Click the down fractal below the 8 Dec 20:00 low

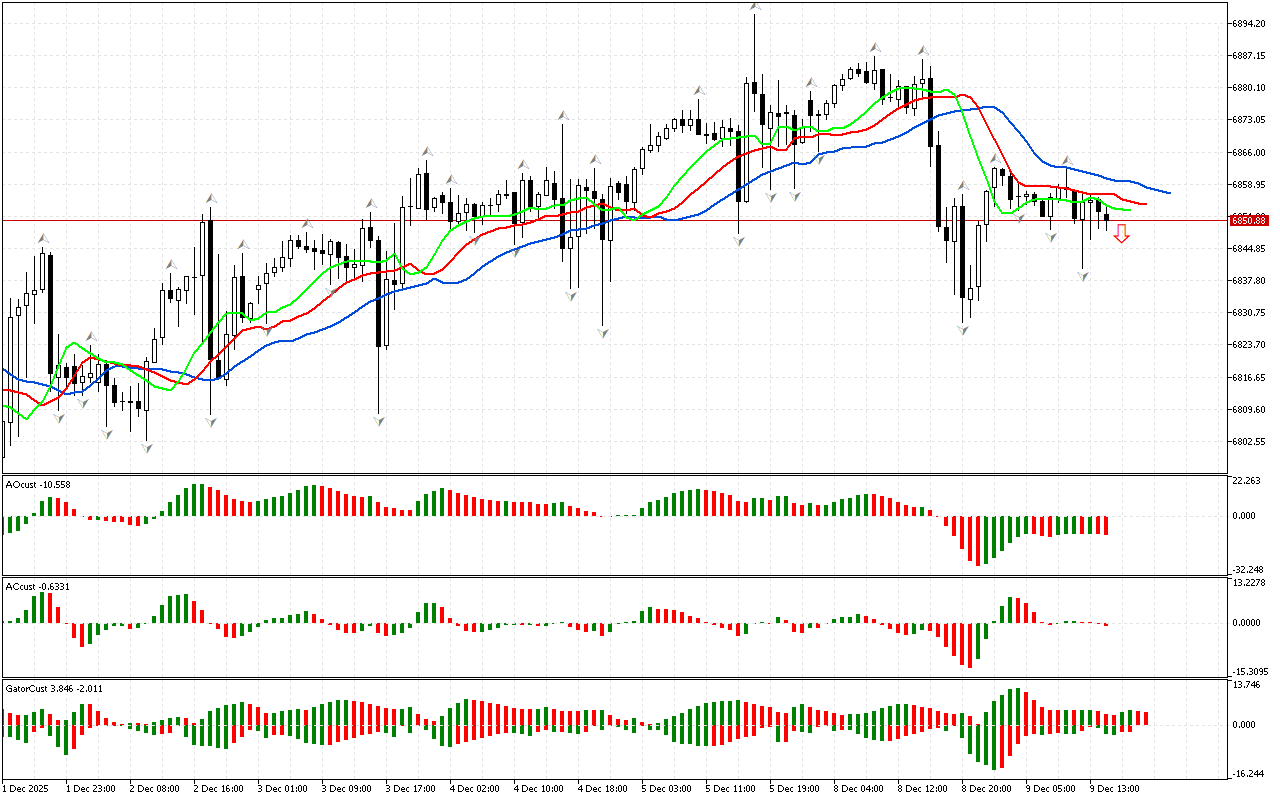(963, 329)
